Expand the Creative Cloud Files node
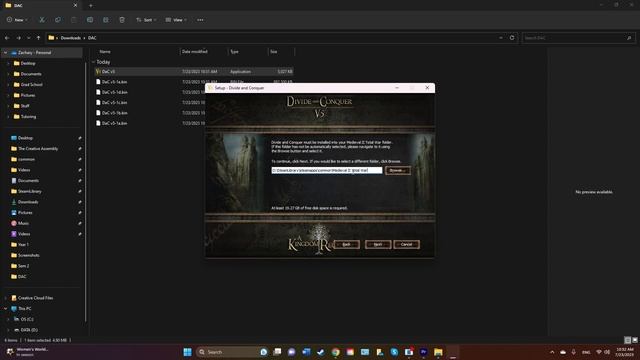Viewport: 640px width, 360px height. click(x=6, y=298)
